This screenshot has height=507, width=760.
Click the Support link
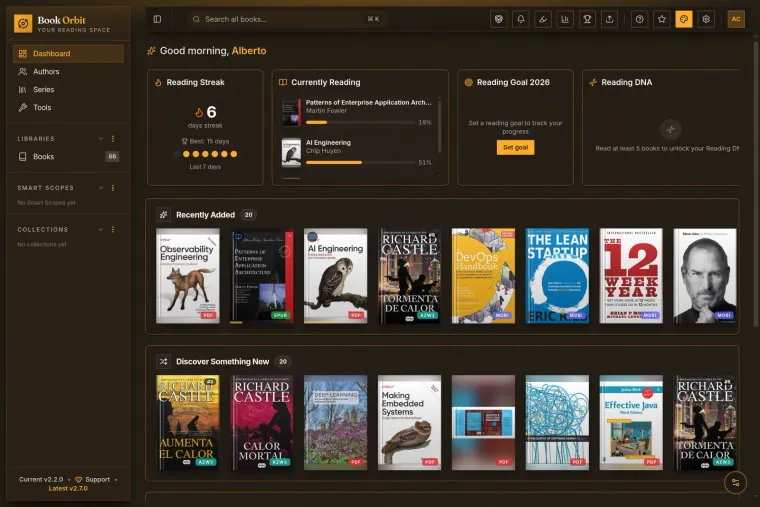tap(93, 479)
